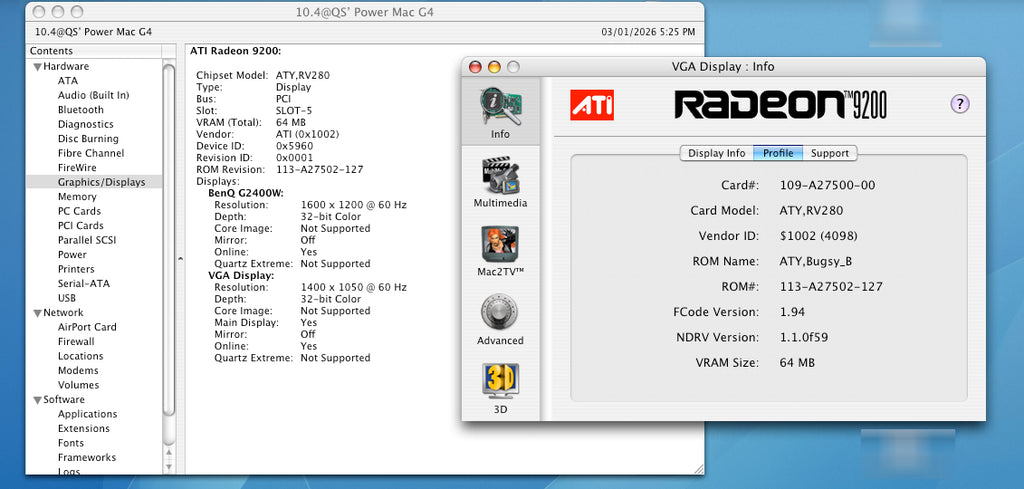Click the Vendor ID value $1002 (4098)
The height and width of the screenshot is (489, 1024).
pos(818,236)
